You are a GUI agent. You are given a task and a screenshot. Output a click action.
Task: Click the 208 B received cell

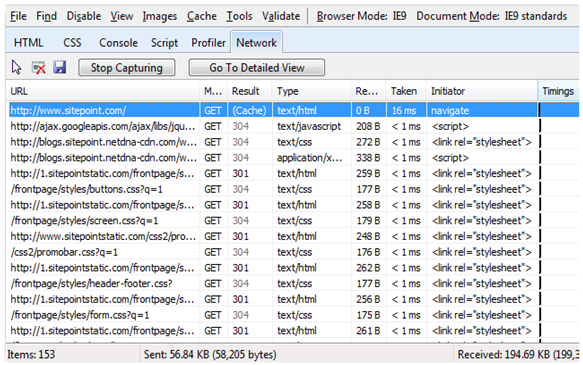point(368,126)
